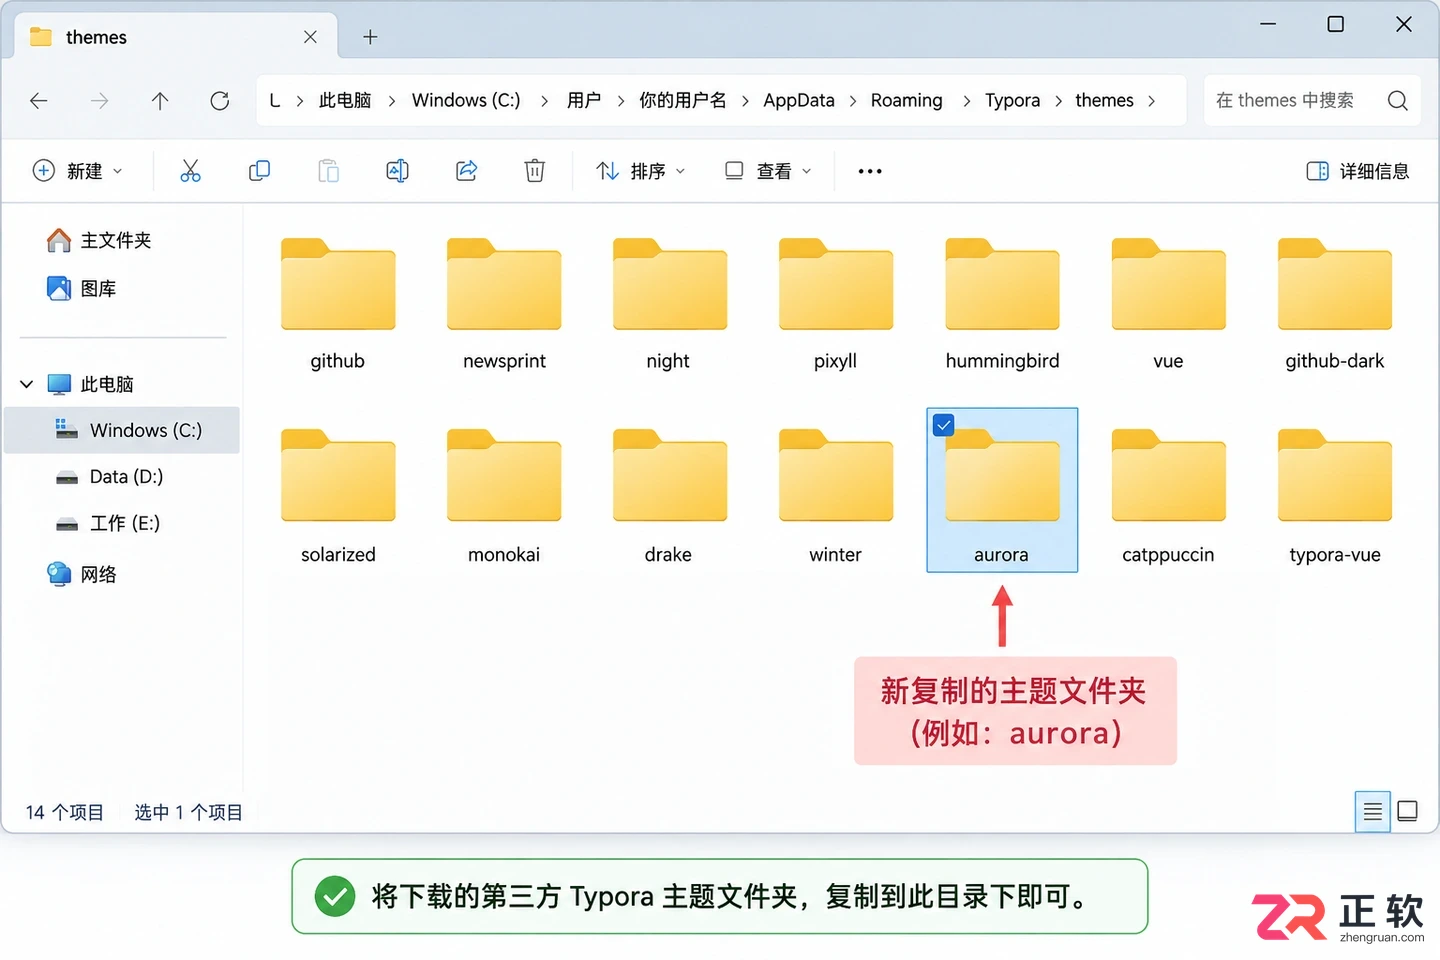Open 主文件夹 in sidebar

(99, 240)
